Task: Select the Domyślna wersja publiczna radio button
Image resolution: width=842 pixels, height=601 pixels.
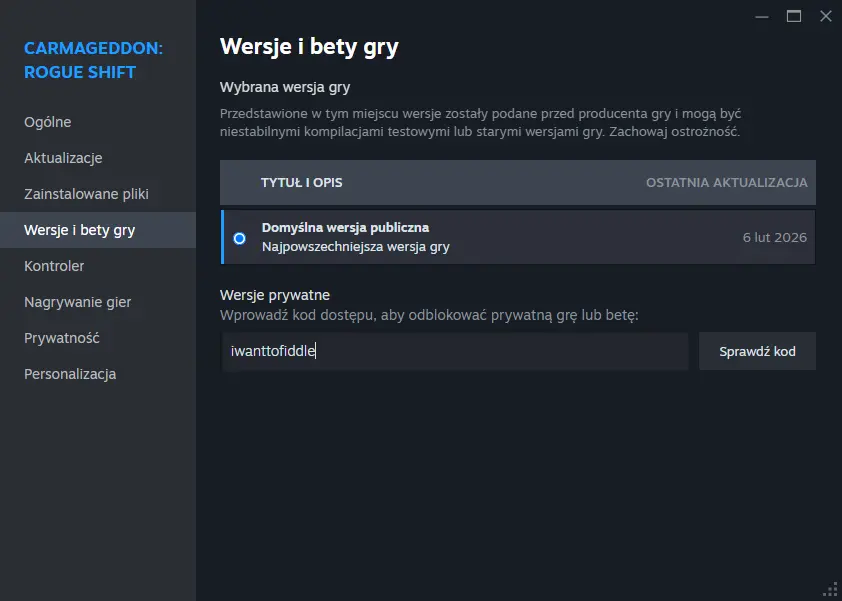Action: (239, 238)
